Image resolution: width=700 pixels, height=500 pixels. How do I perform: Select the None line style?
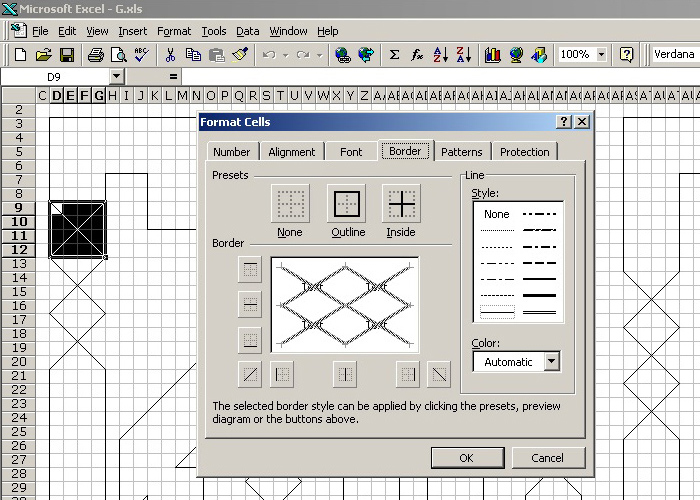click(496, 214)
